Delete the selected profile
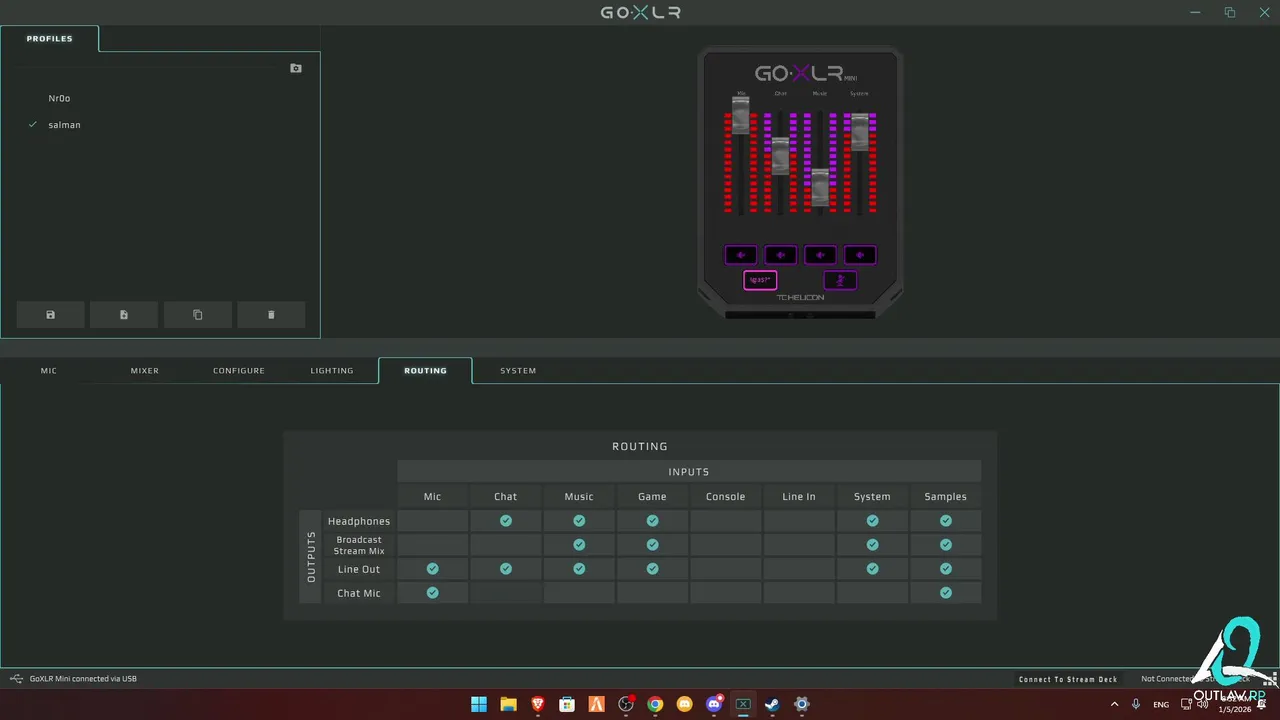 pos(271,314)
